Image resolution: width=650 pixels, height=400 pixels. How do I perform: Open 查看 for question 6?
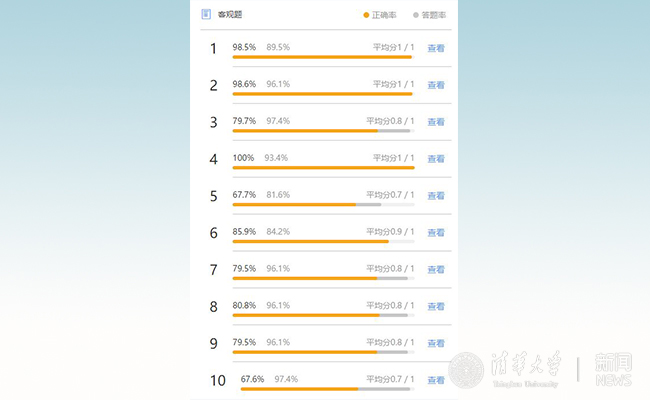(436, 233)
